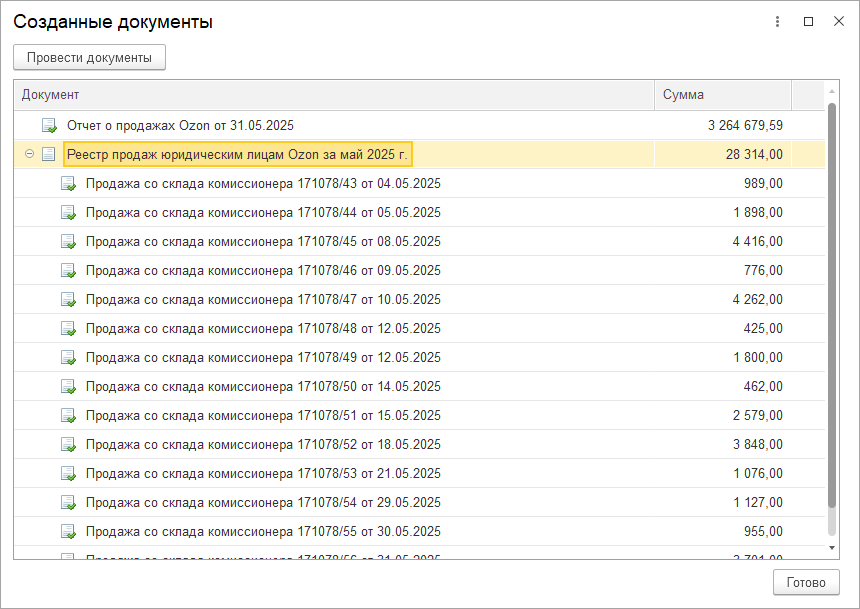860x609 pixels.
Task: Open the three-dot window options menu
Action: coord(777,22)
